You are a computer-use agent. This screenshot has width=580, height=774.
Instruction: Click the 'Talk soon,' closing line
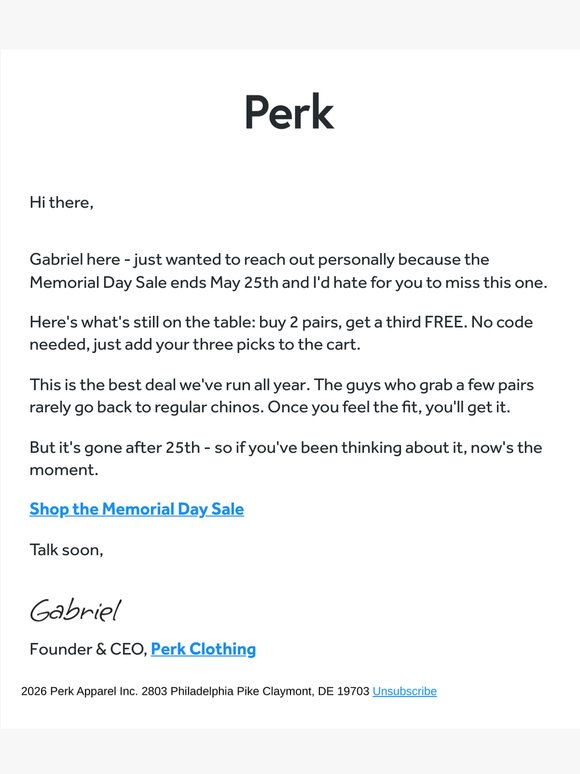coord(67,549)
